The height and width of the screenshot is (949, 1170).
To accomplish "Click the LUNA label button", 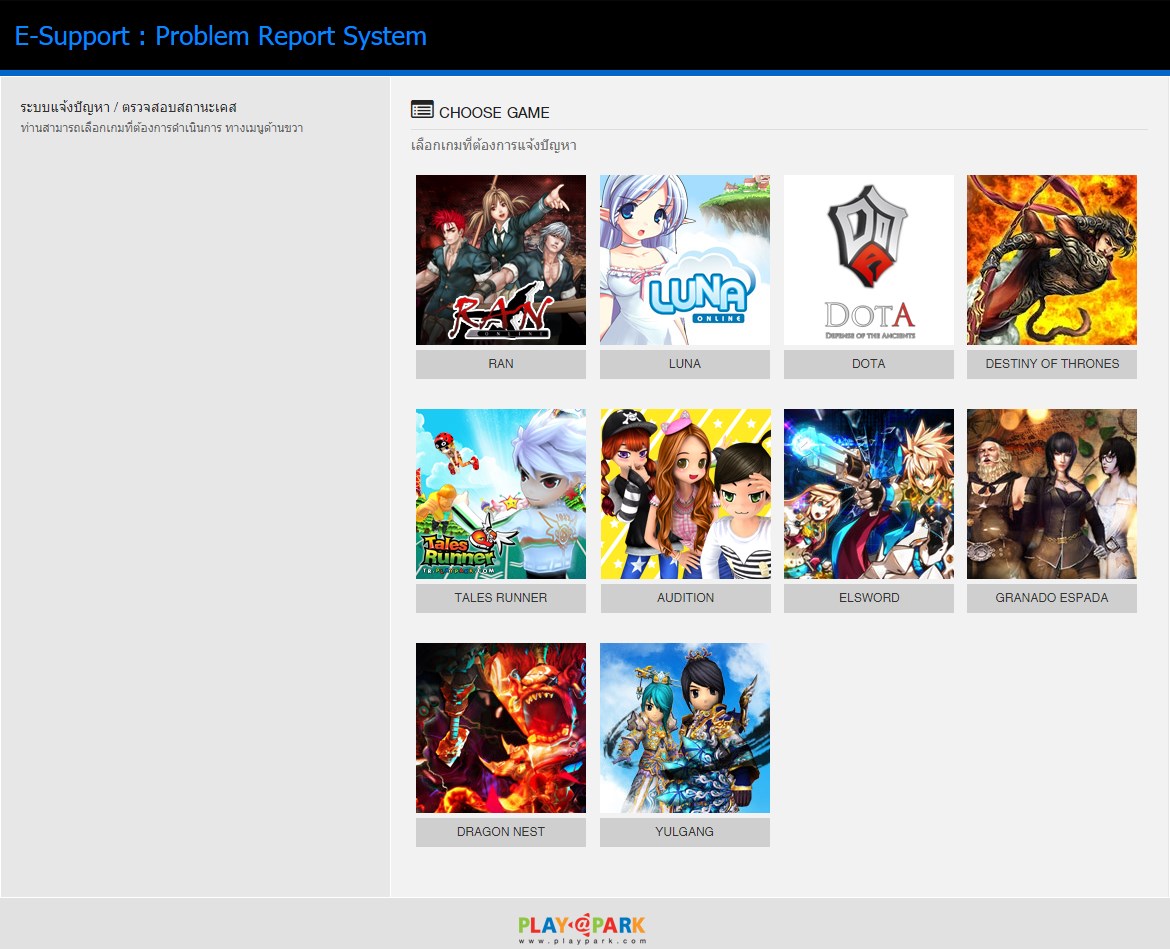I will click(x=685, y=364).
